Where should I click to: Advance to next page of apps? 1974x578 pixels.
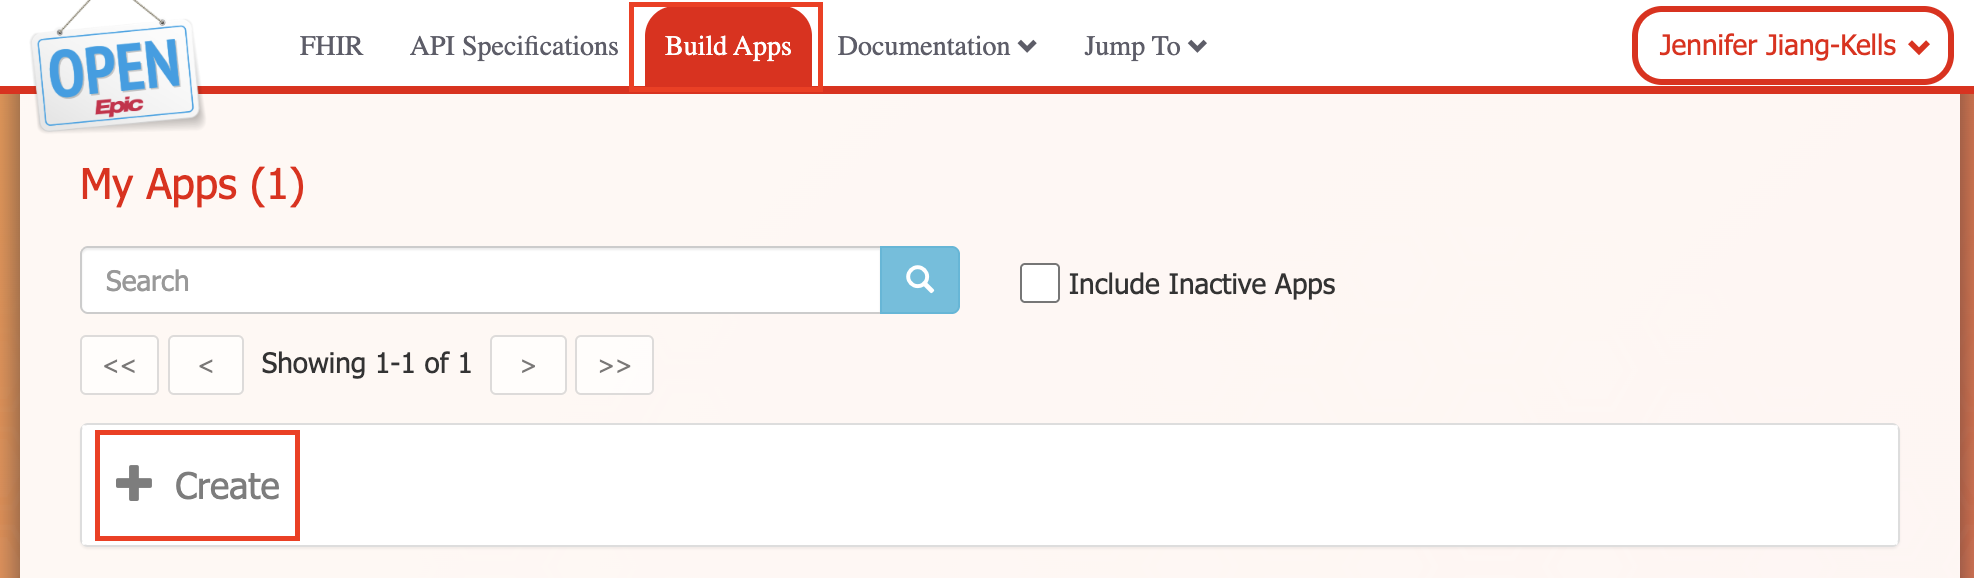[528, 365]
